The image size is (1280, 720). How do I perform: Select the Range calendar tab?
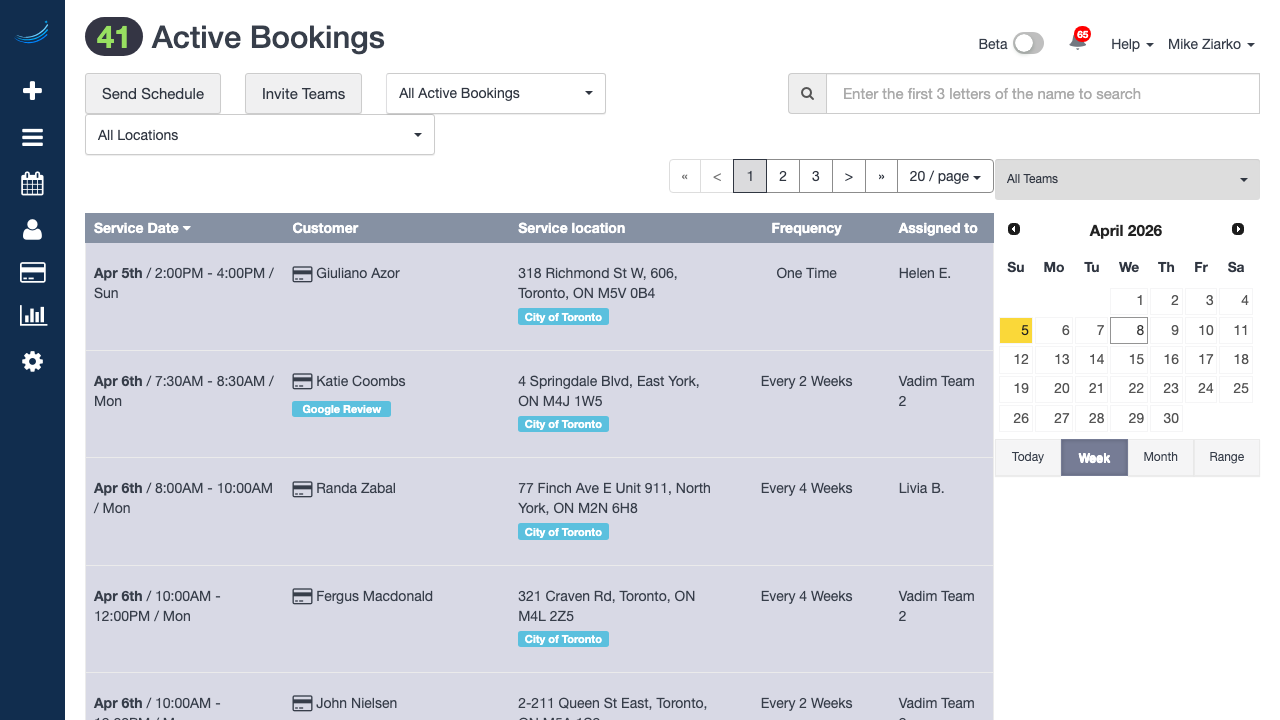pos(1226,457)
